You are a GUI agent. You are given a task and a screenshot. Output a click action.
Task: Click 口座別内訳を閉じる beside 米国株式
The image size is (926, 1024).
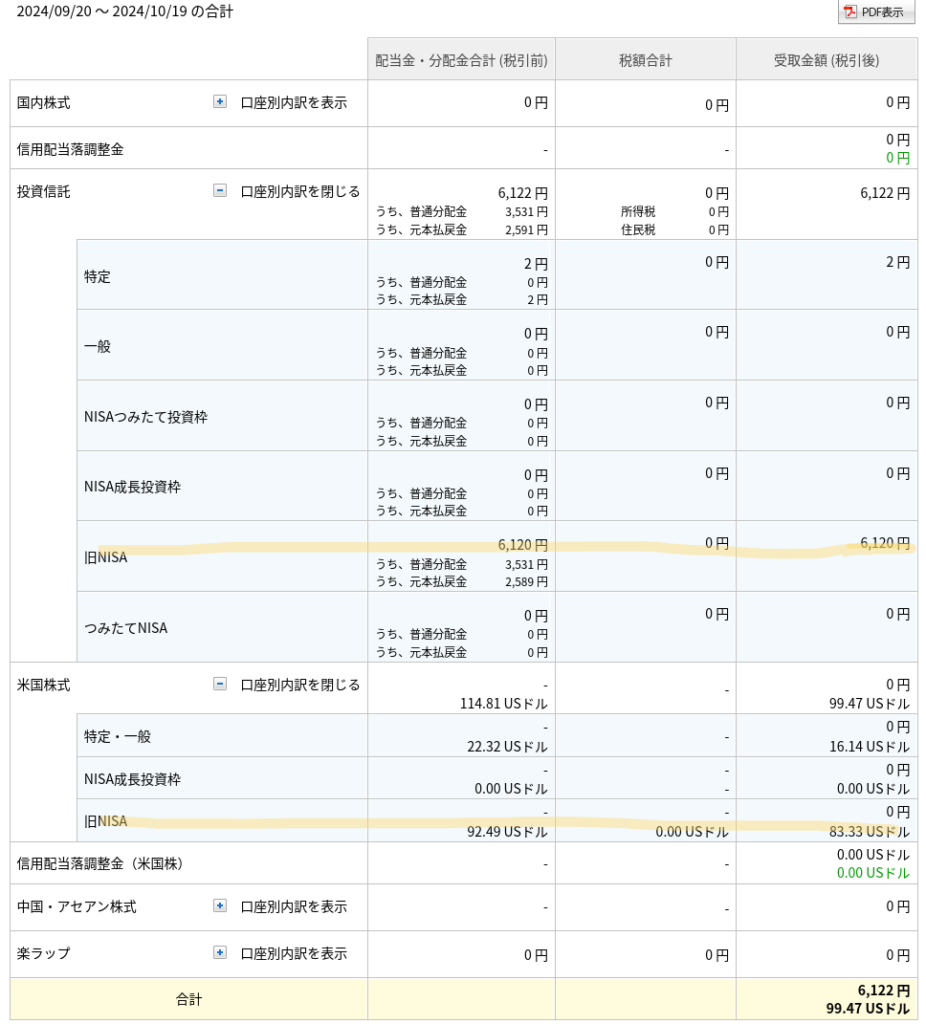coord(299,685)
